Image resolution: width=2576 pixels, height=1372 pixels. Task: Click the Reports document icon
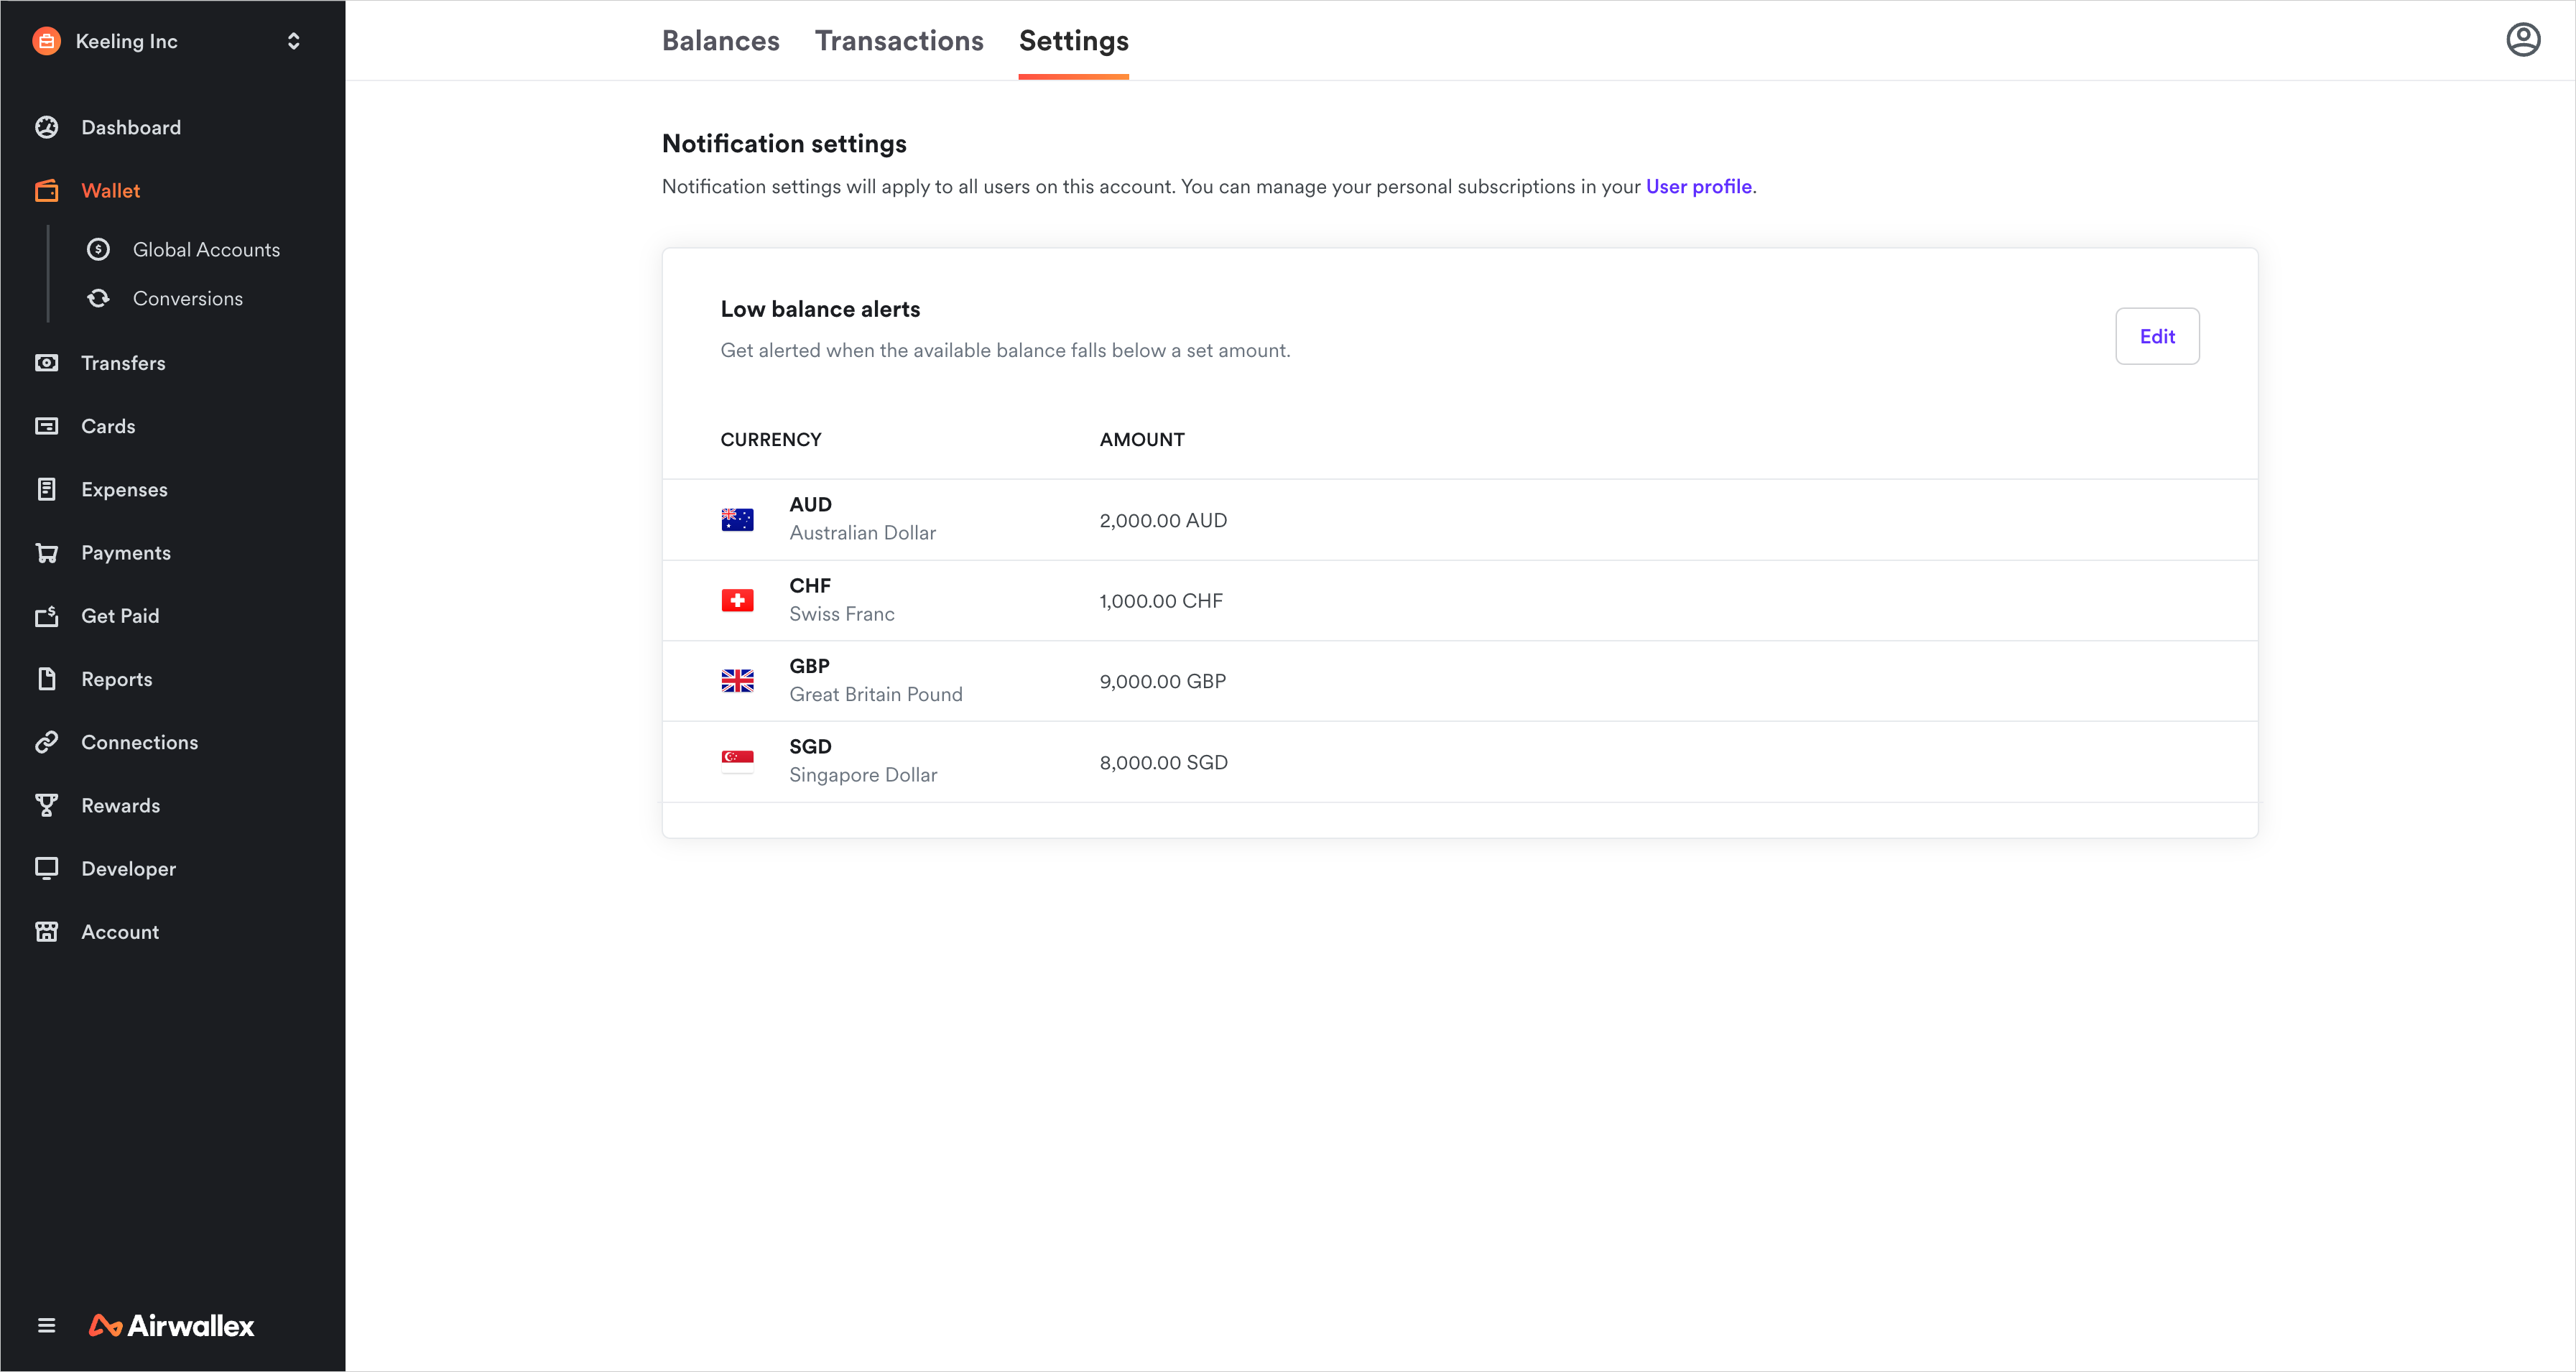click(x=46, y=679)
